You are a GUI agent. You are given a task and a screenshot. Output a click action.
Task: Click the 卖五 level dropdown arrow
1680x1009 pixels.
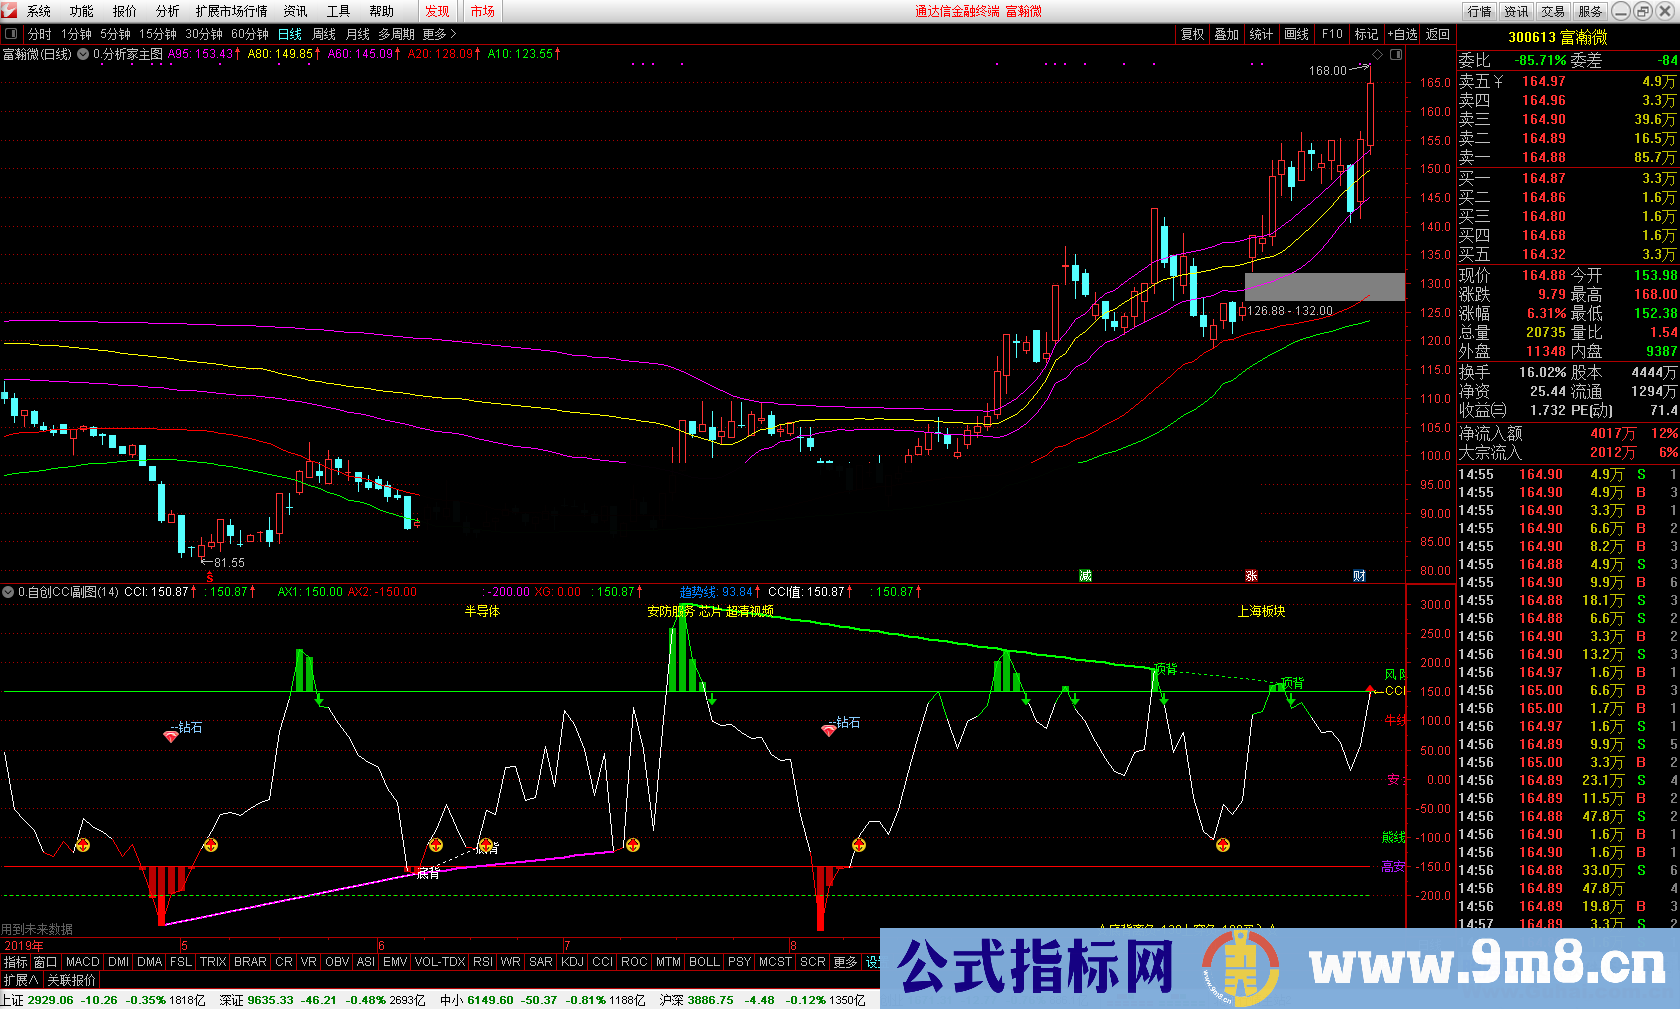point(1498,82)
